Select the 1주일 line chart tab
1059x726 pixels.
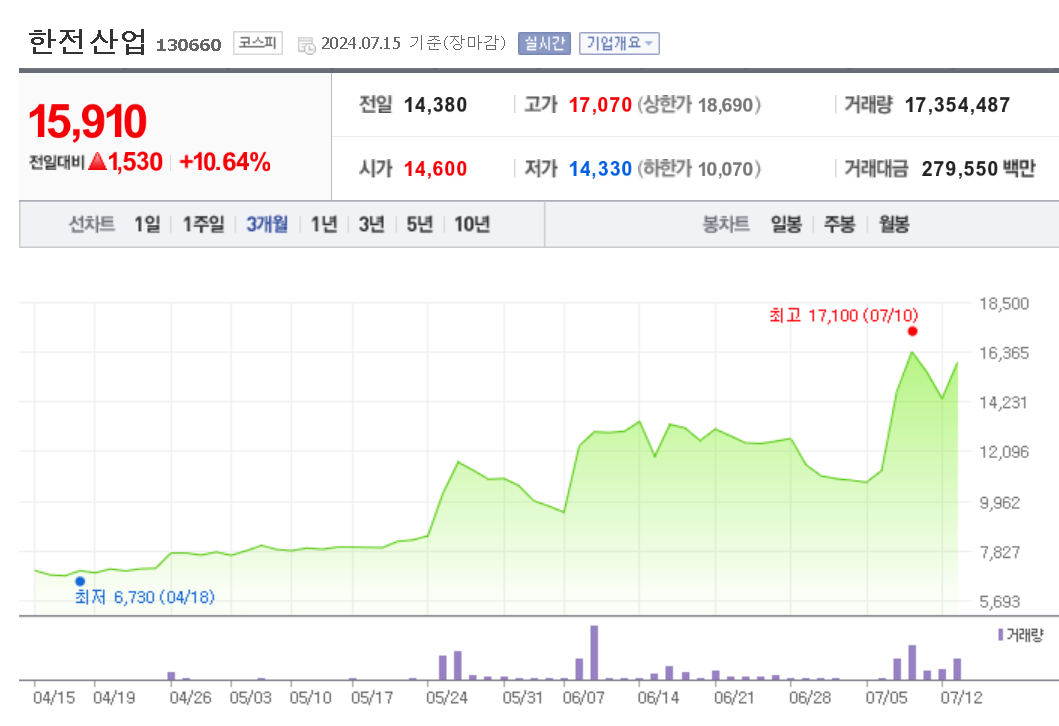point(203,224)
